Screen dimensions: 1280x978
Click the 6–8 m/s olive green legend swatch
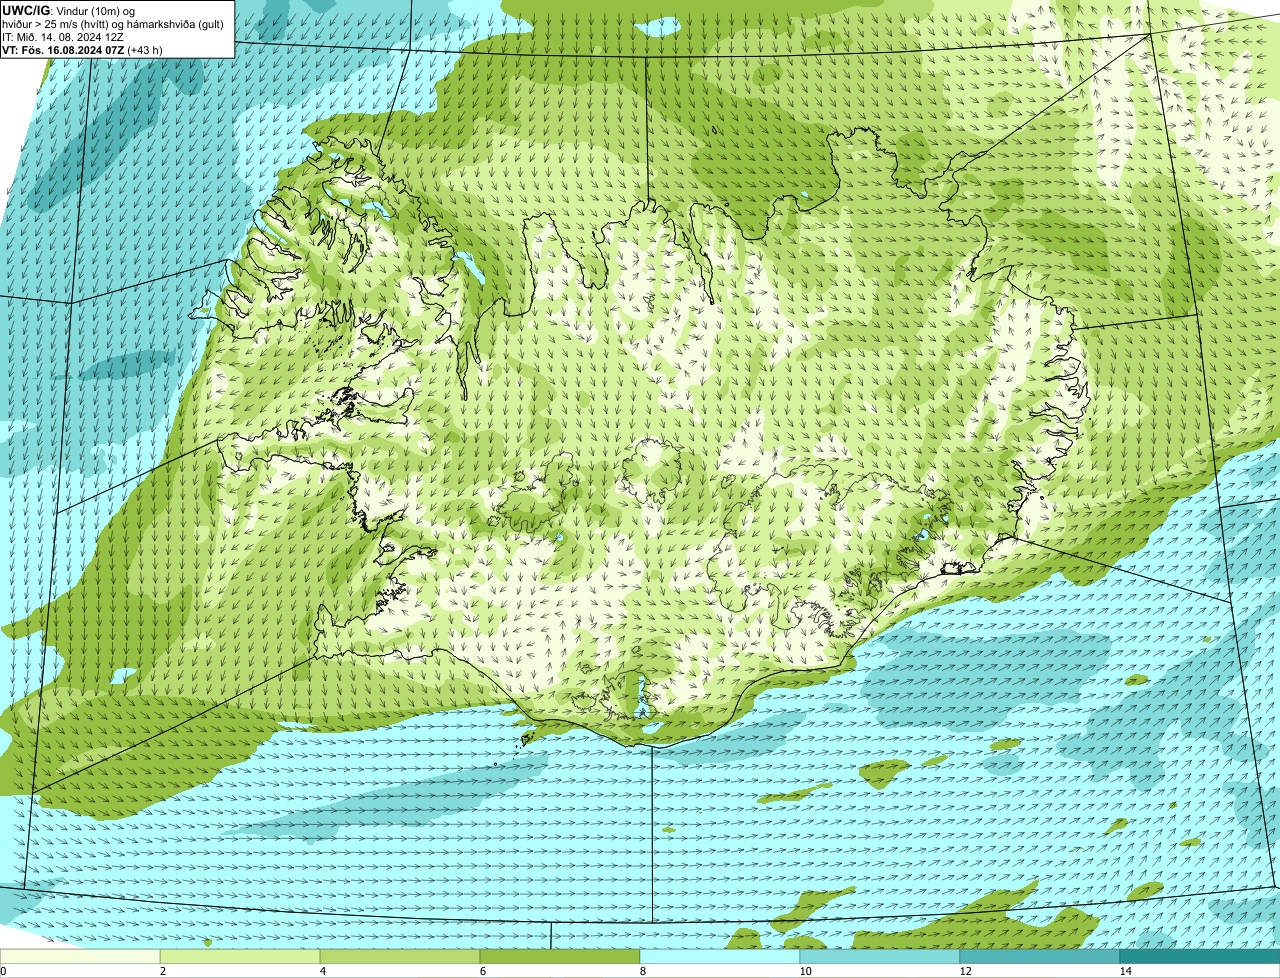[560, 956]
